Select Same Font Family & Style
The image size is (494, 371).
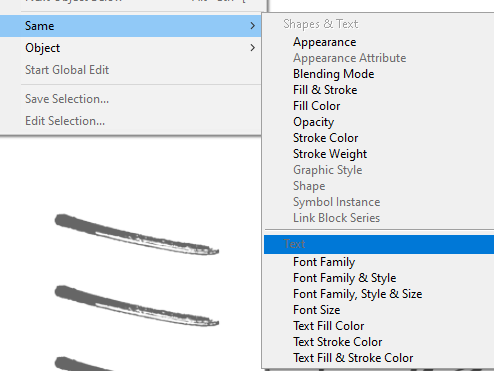[345, 278]
